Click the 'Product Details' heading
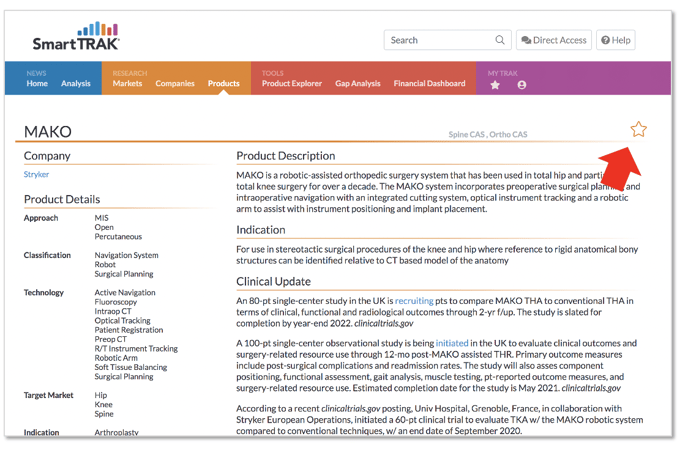Image resolution: width=688 pixels, height=450 pixels. 62,199
